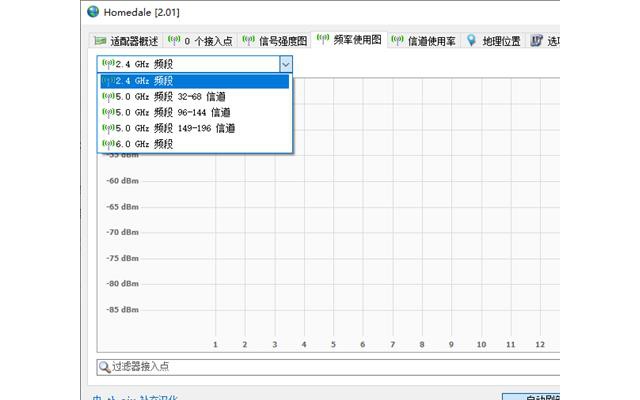Click the adapter card icon on 适配器概述 tab
Image resolution: width=640 pixels, height=400 pixels.
[x=100, y=40]
